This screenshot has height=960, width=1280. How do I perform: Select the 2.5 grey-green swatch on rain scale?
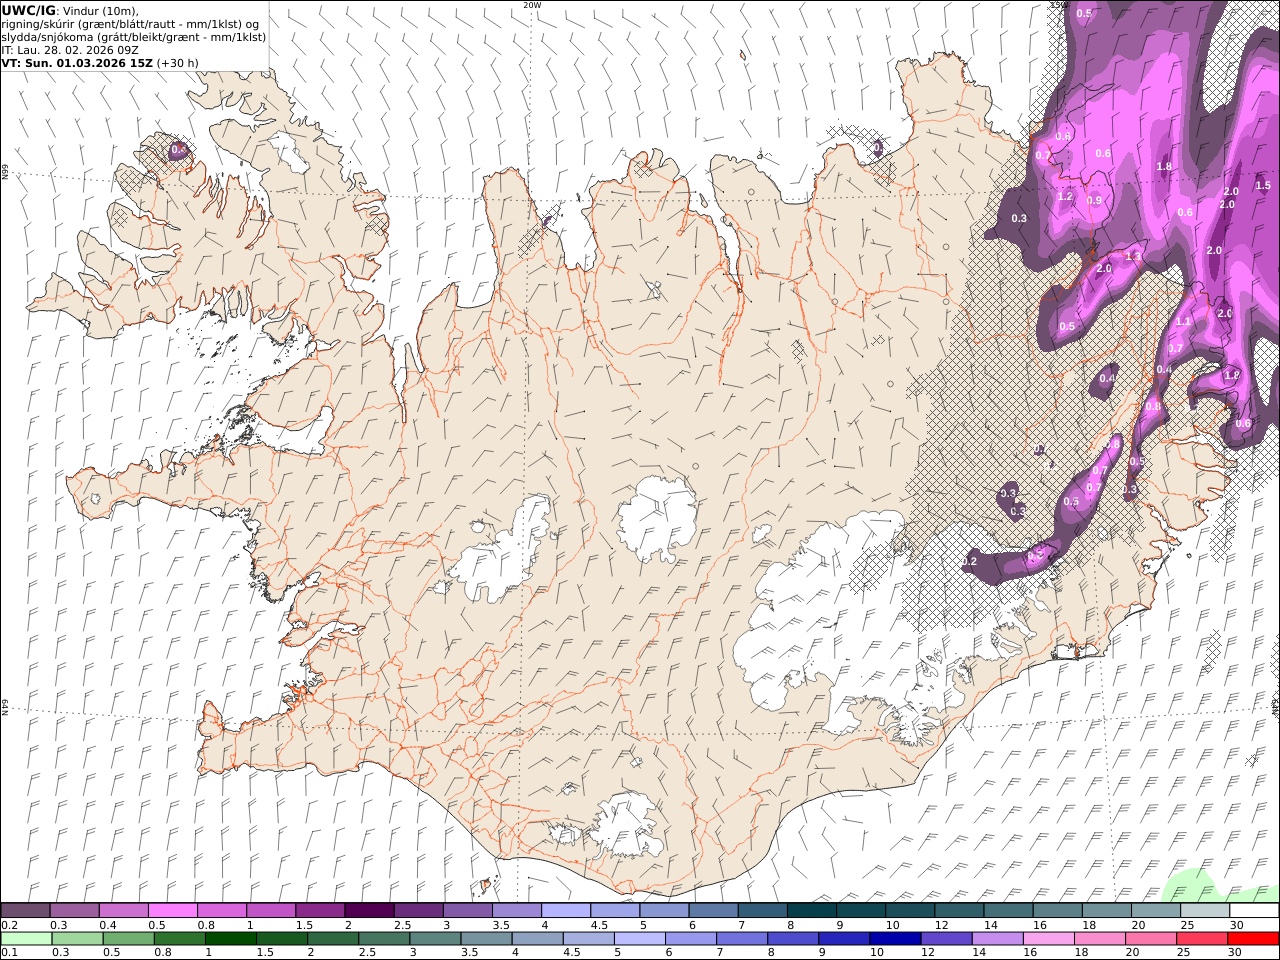click(x=384, y=938)
